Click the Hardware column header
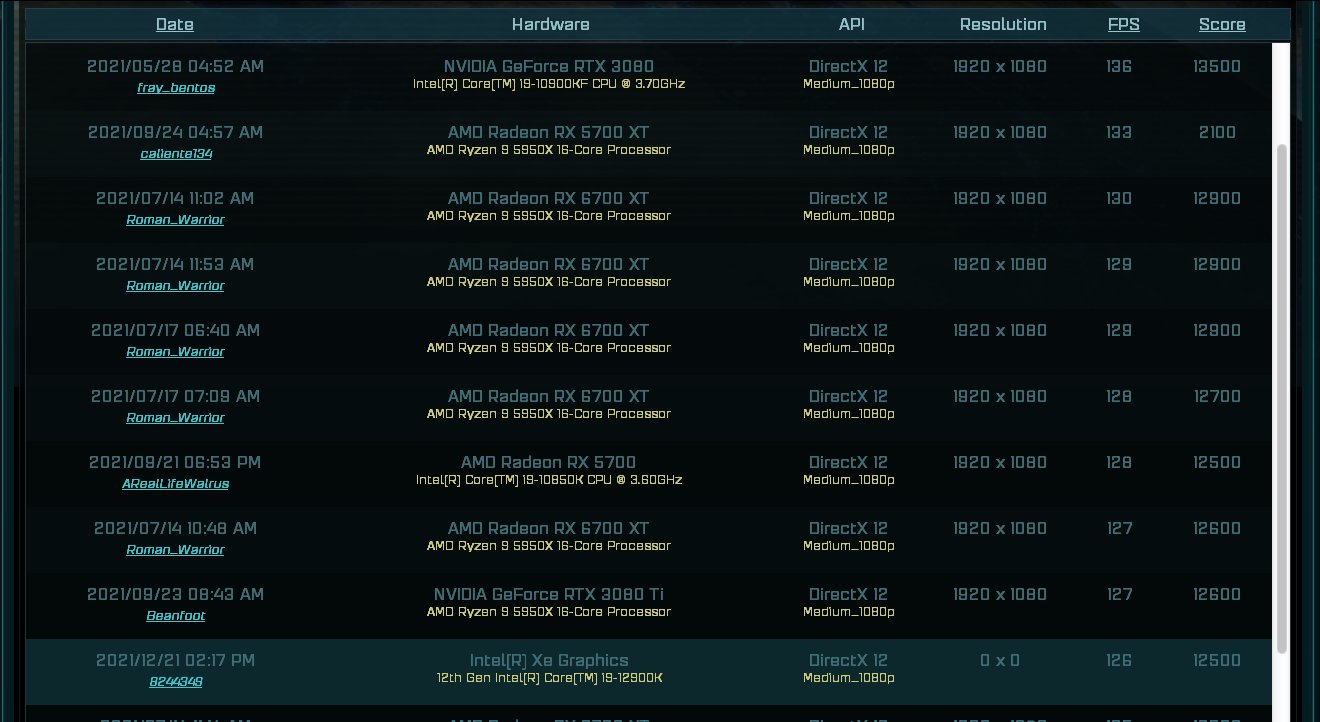This screenshot has width=1320, height=722. tap(550, 24)
